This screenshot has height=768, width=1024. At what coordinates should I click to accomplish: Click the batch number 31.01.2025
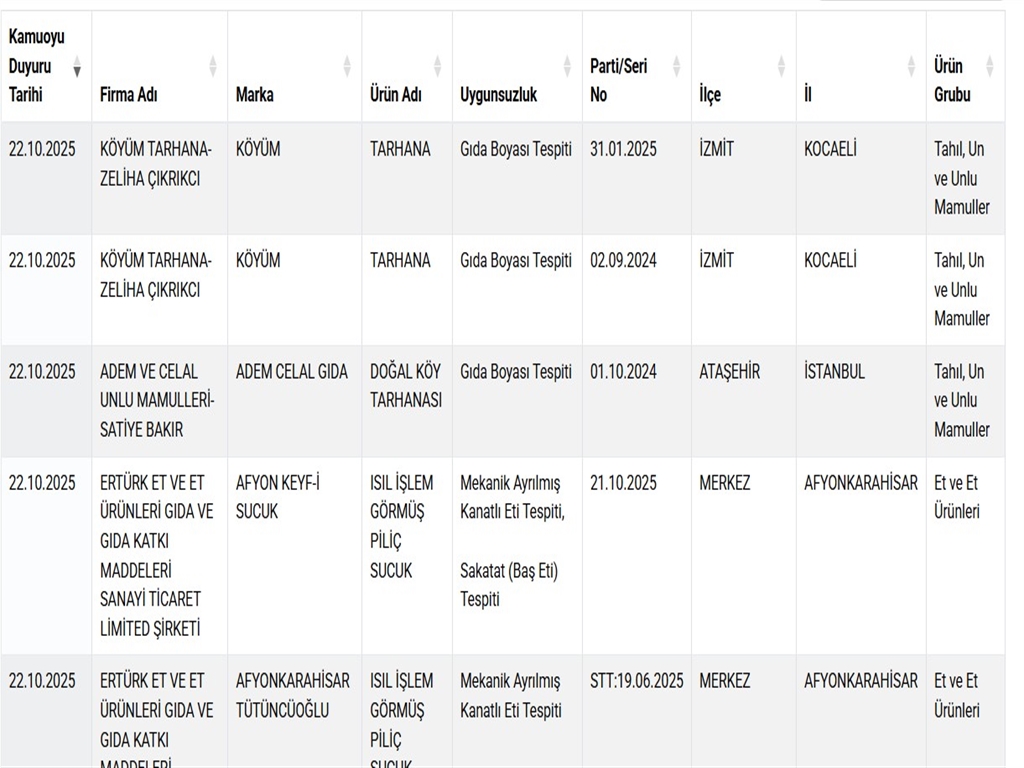(x=623, y=149)
